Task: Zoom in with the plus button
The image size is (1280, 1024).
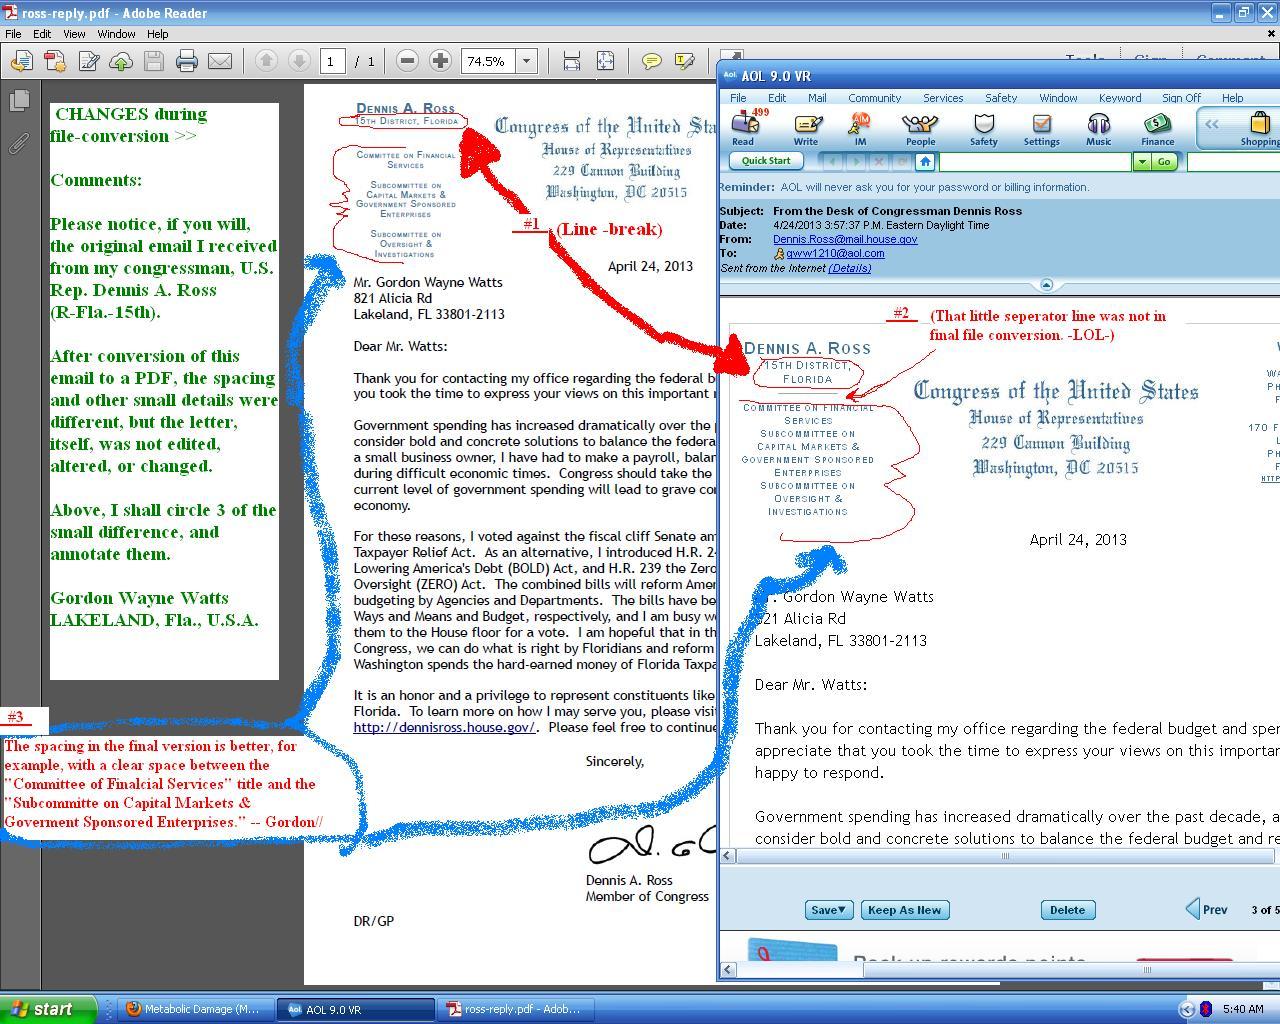Action: click(x=440, y=61)
